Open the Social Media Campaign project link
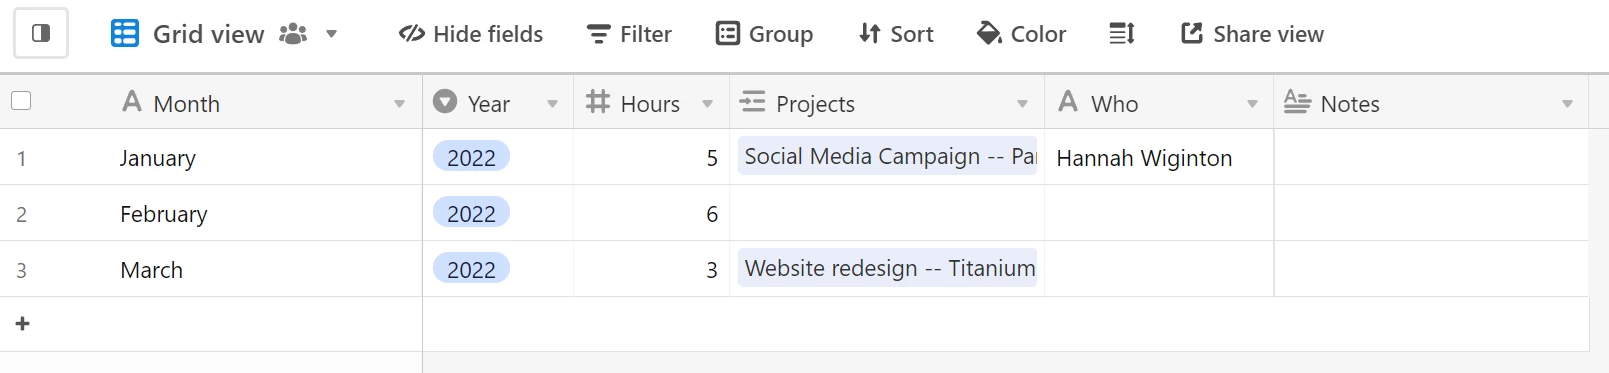This screenshot has height=373, width=1609. tap(888, 156)
